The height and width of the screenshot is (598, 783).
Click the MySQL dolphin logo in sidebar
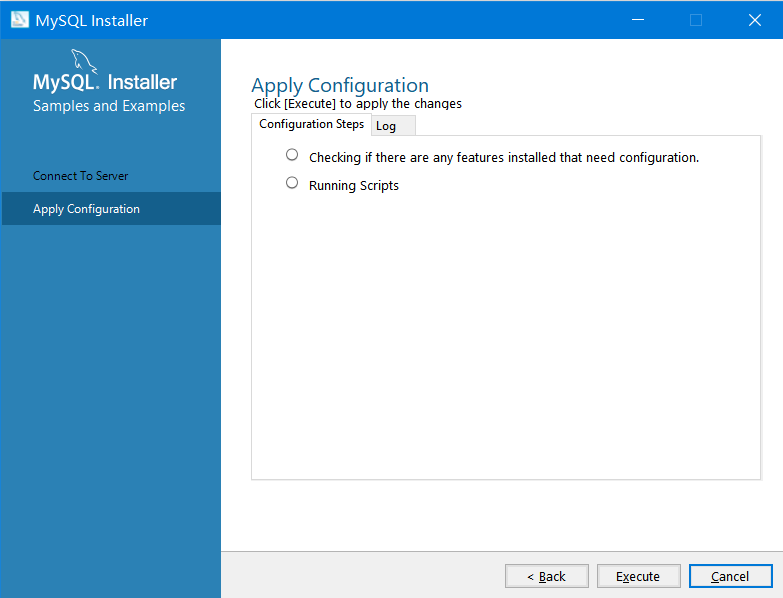[x=86, y=60]
